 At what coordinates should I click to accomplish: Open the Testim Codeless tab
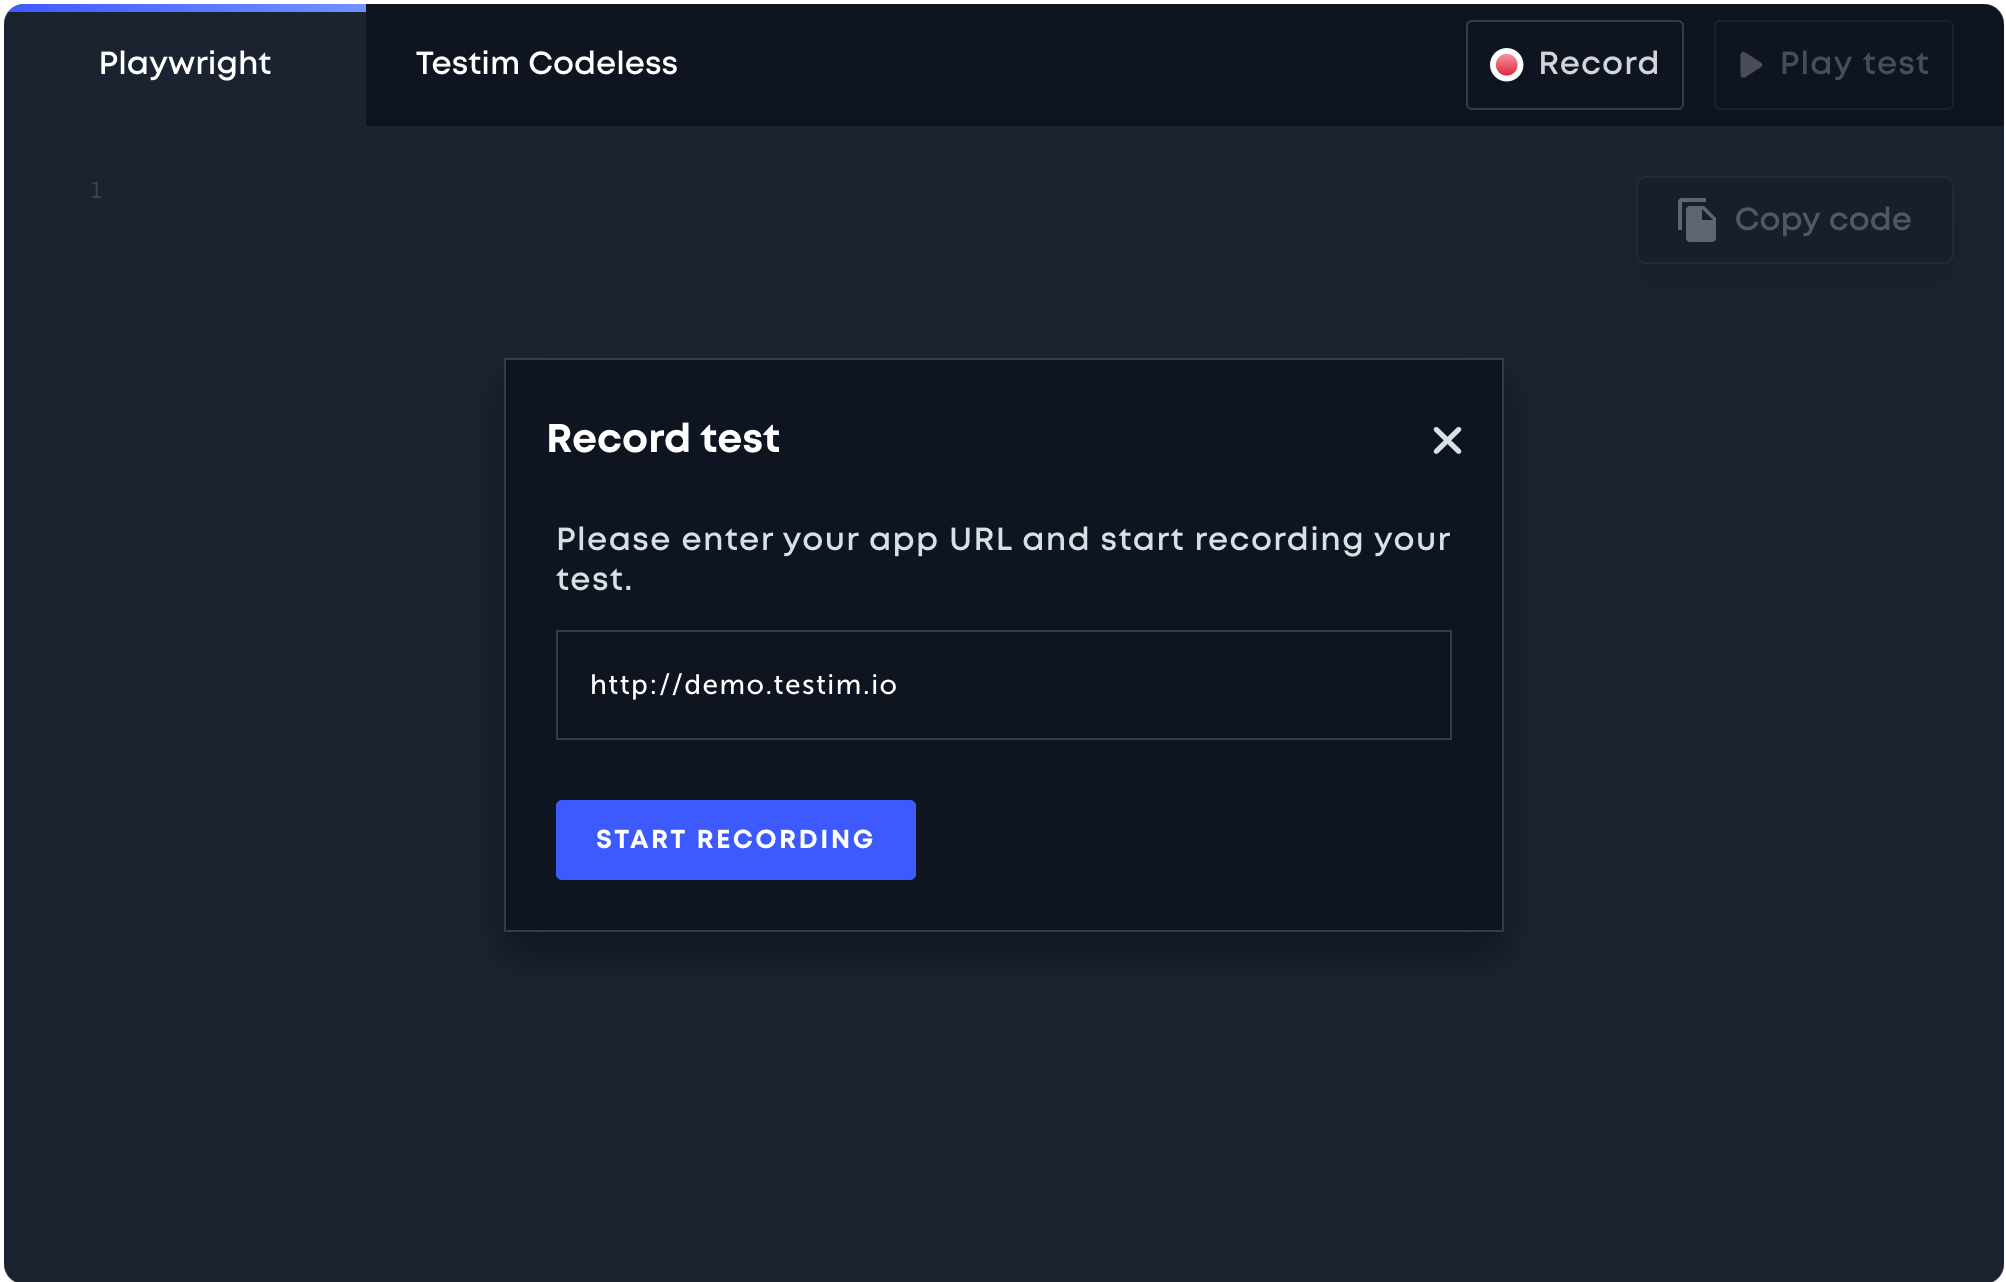pos(546,64)
